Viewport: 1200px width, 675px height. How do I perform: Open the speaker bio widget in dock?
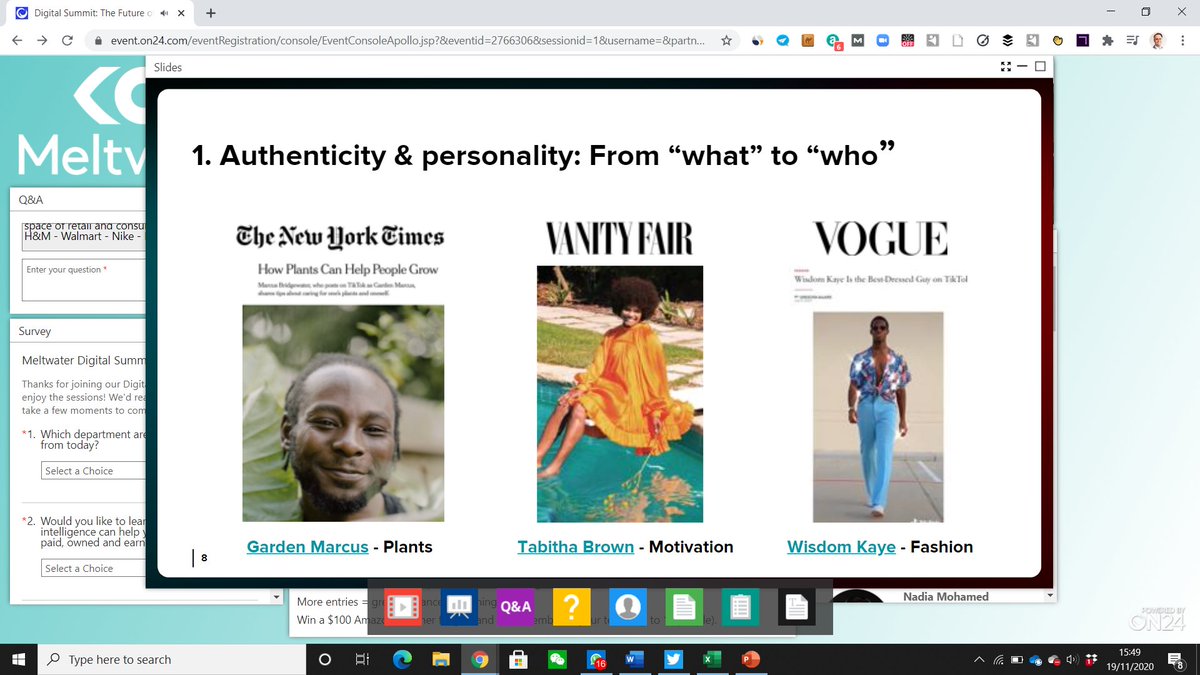[628, 607]
